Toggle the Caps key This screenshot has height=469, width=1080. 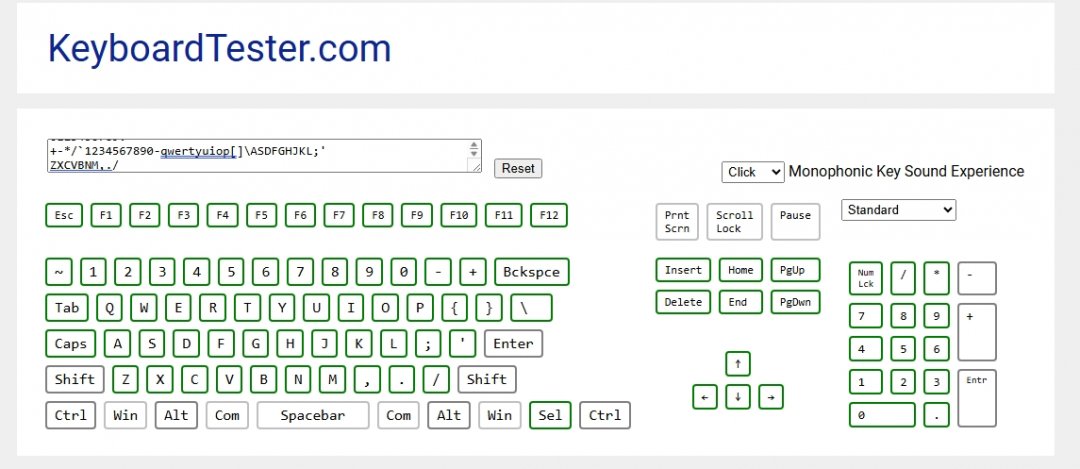pos(71,344)
